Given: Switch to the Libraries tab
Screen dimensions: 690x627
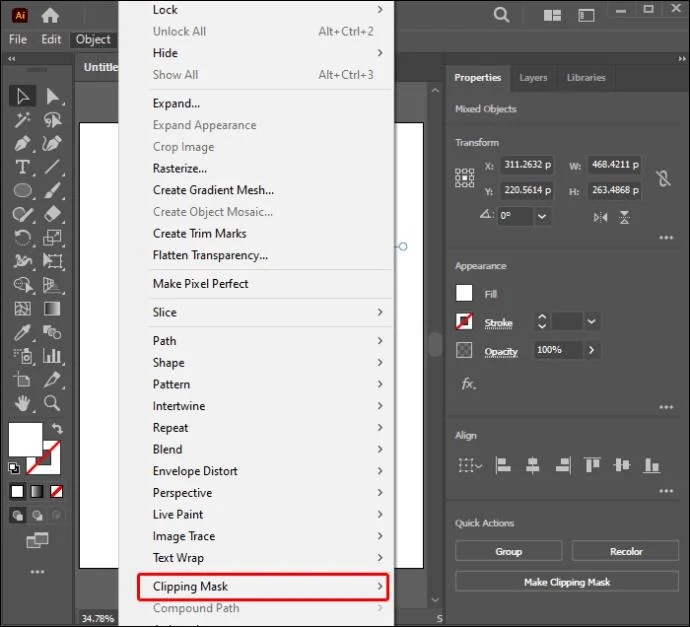Looking at the screenshot, I should tap(586, 78).
